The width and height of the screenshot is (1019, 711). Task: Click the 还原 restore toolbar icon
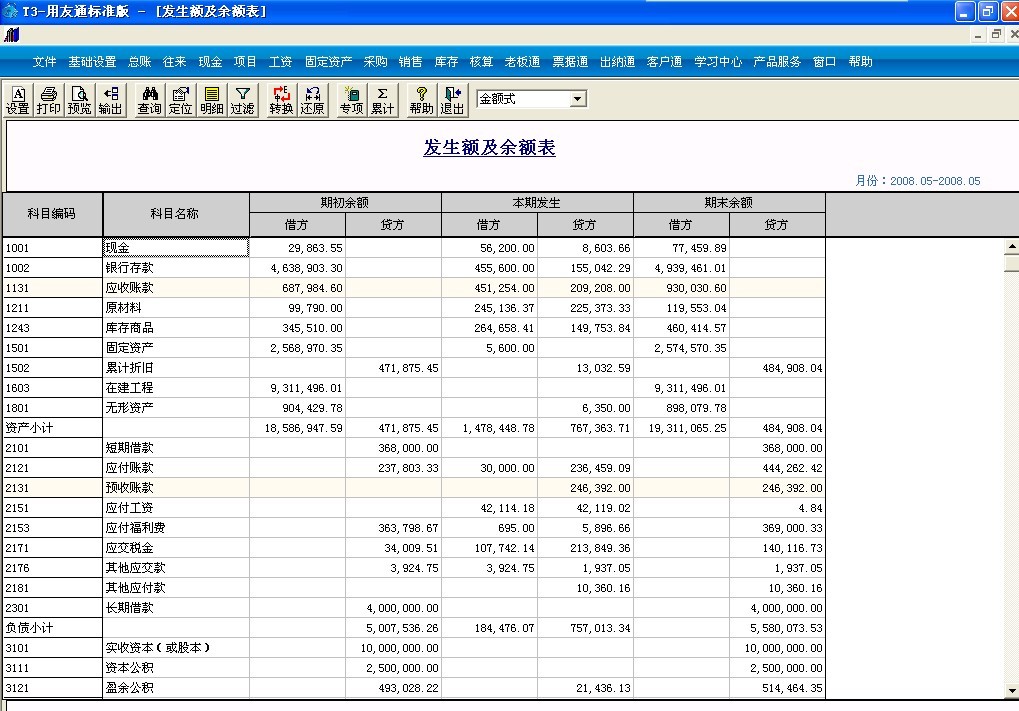pyautogui.click(x=312, y=100)
